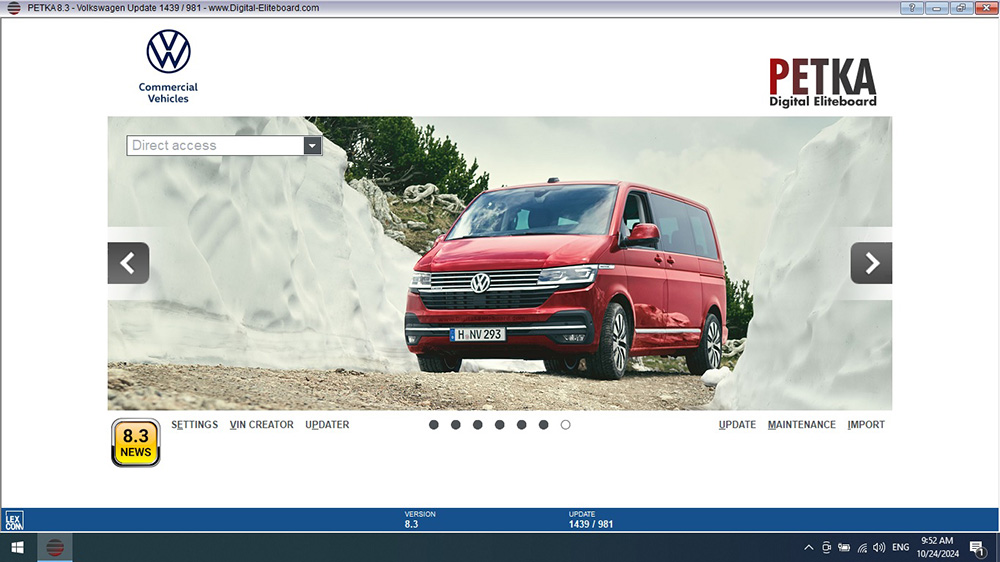Select the fourth slide indicator dot

(x=499, y=425)
